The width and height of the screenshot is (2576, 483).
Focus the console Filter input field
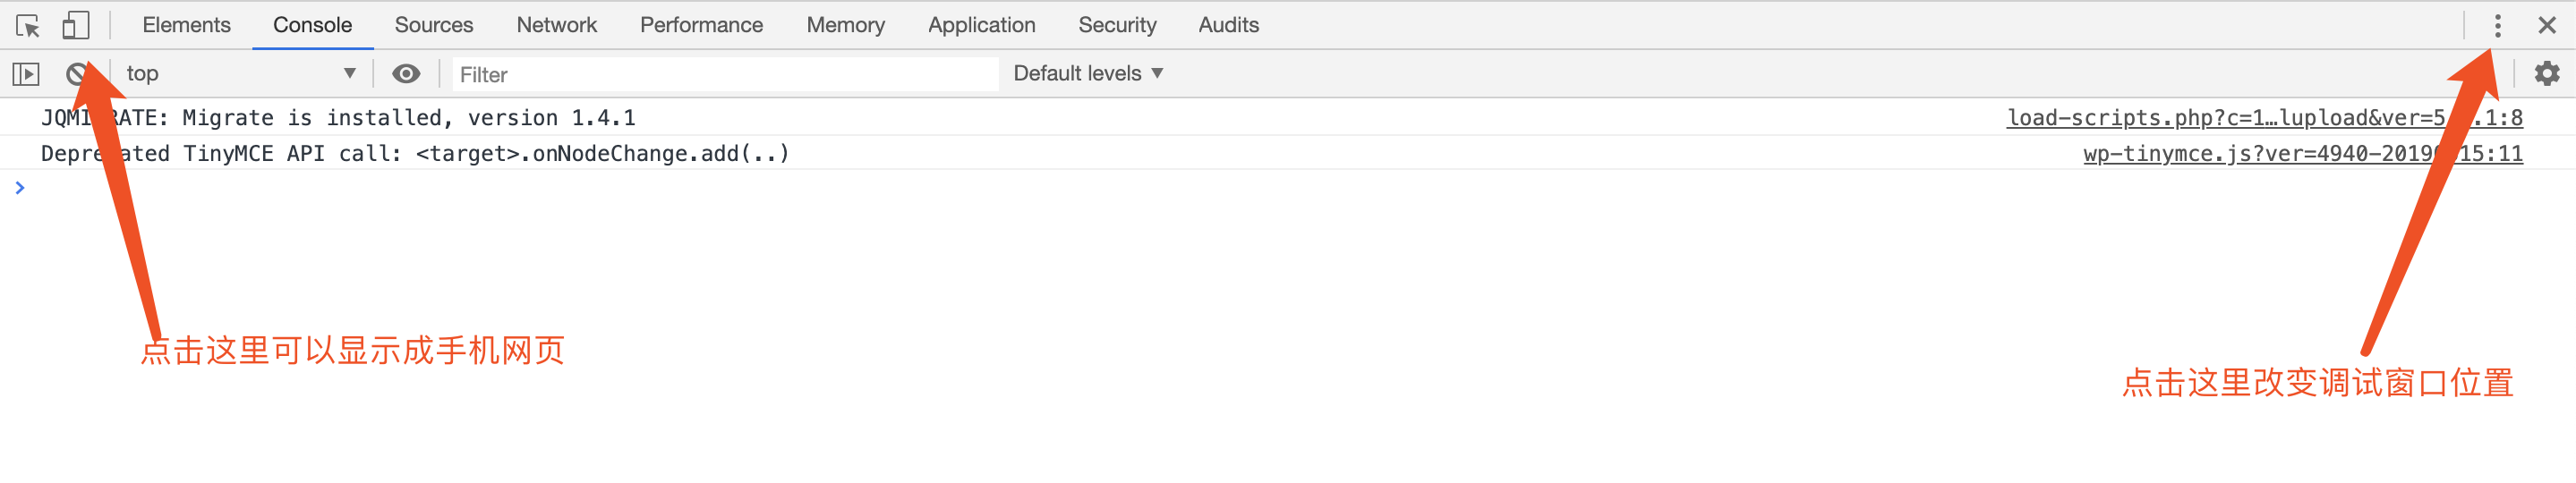[x=725, y=74]
